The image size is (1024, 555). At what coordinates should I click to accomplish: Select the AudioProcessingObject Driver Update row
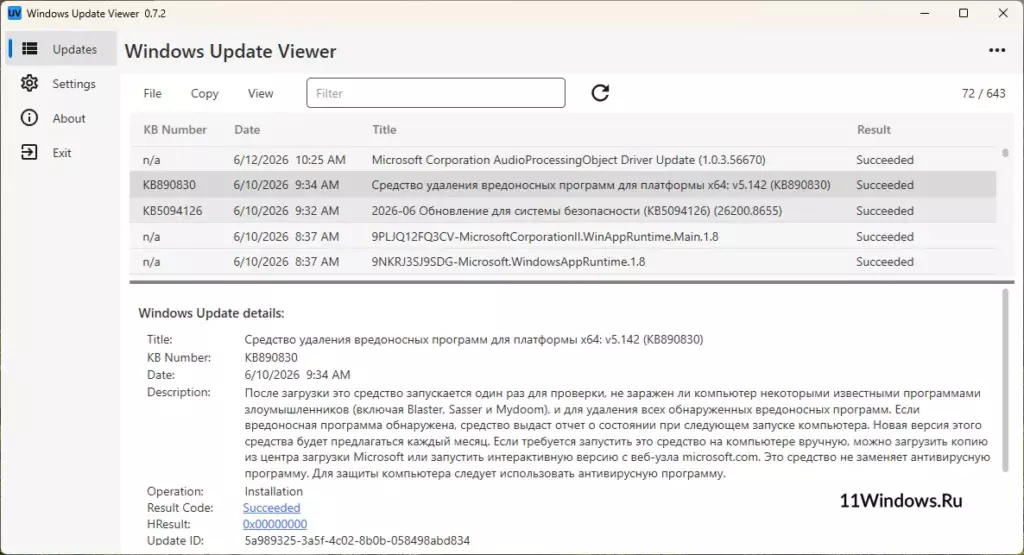tap(563, 159)
